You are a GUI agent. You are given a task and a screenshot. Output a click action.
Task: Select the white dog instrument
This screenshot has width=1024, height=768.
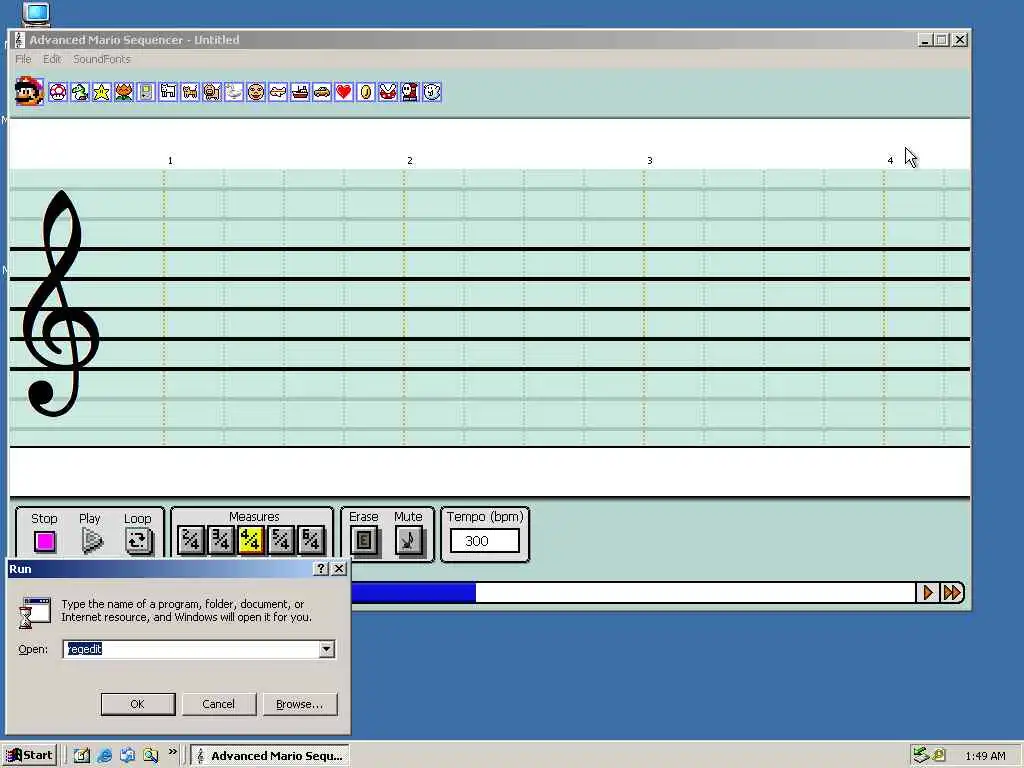click(x=168, y=92)
